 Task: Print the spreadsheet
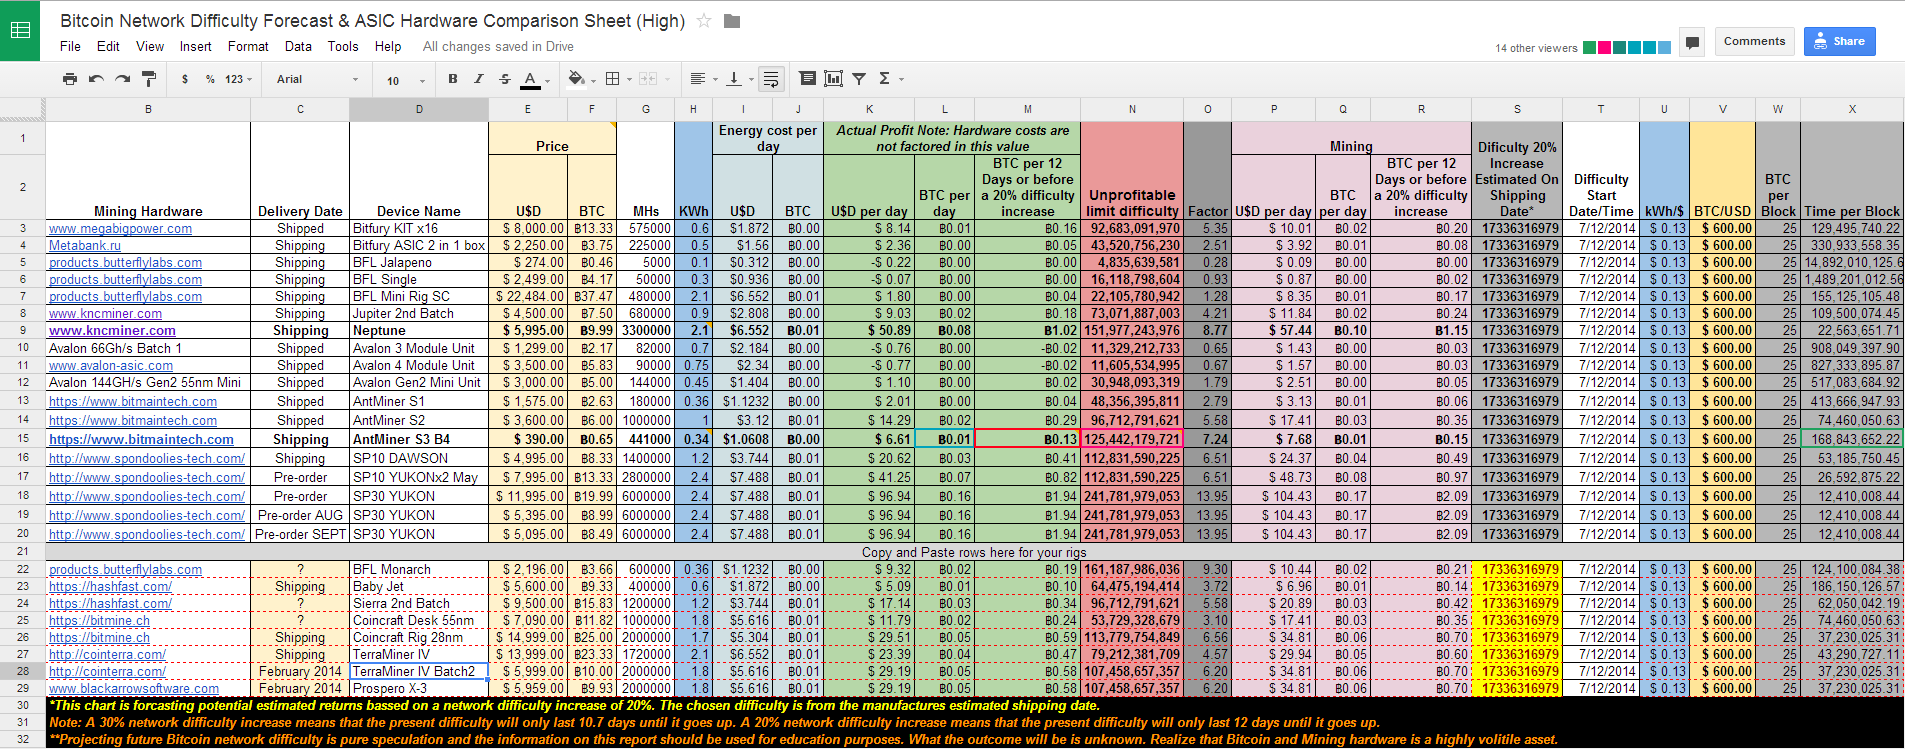coord(69,79)
